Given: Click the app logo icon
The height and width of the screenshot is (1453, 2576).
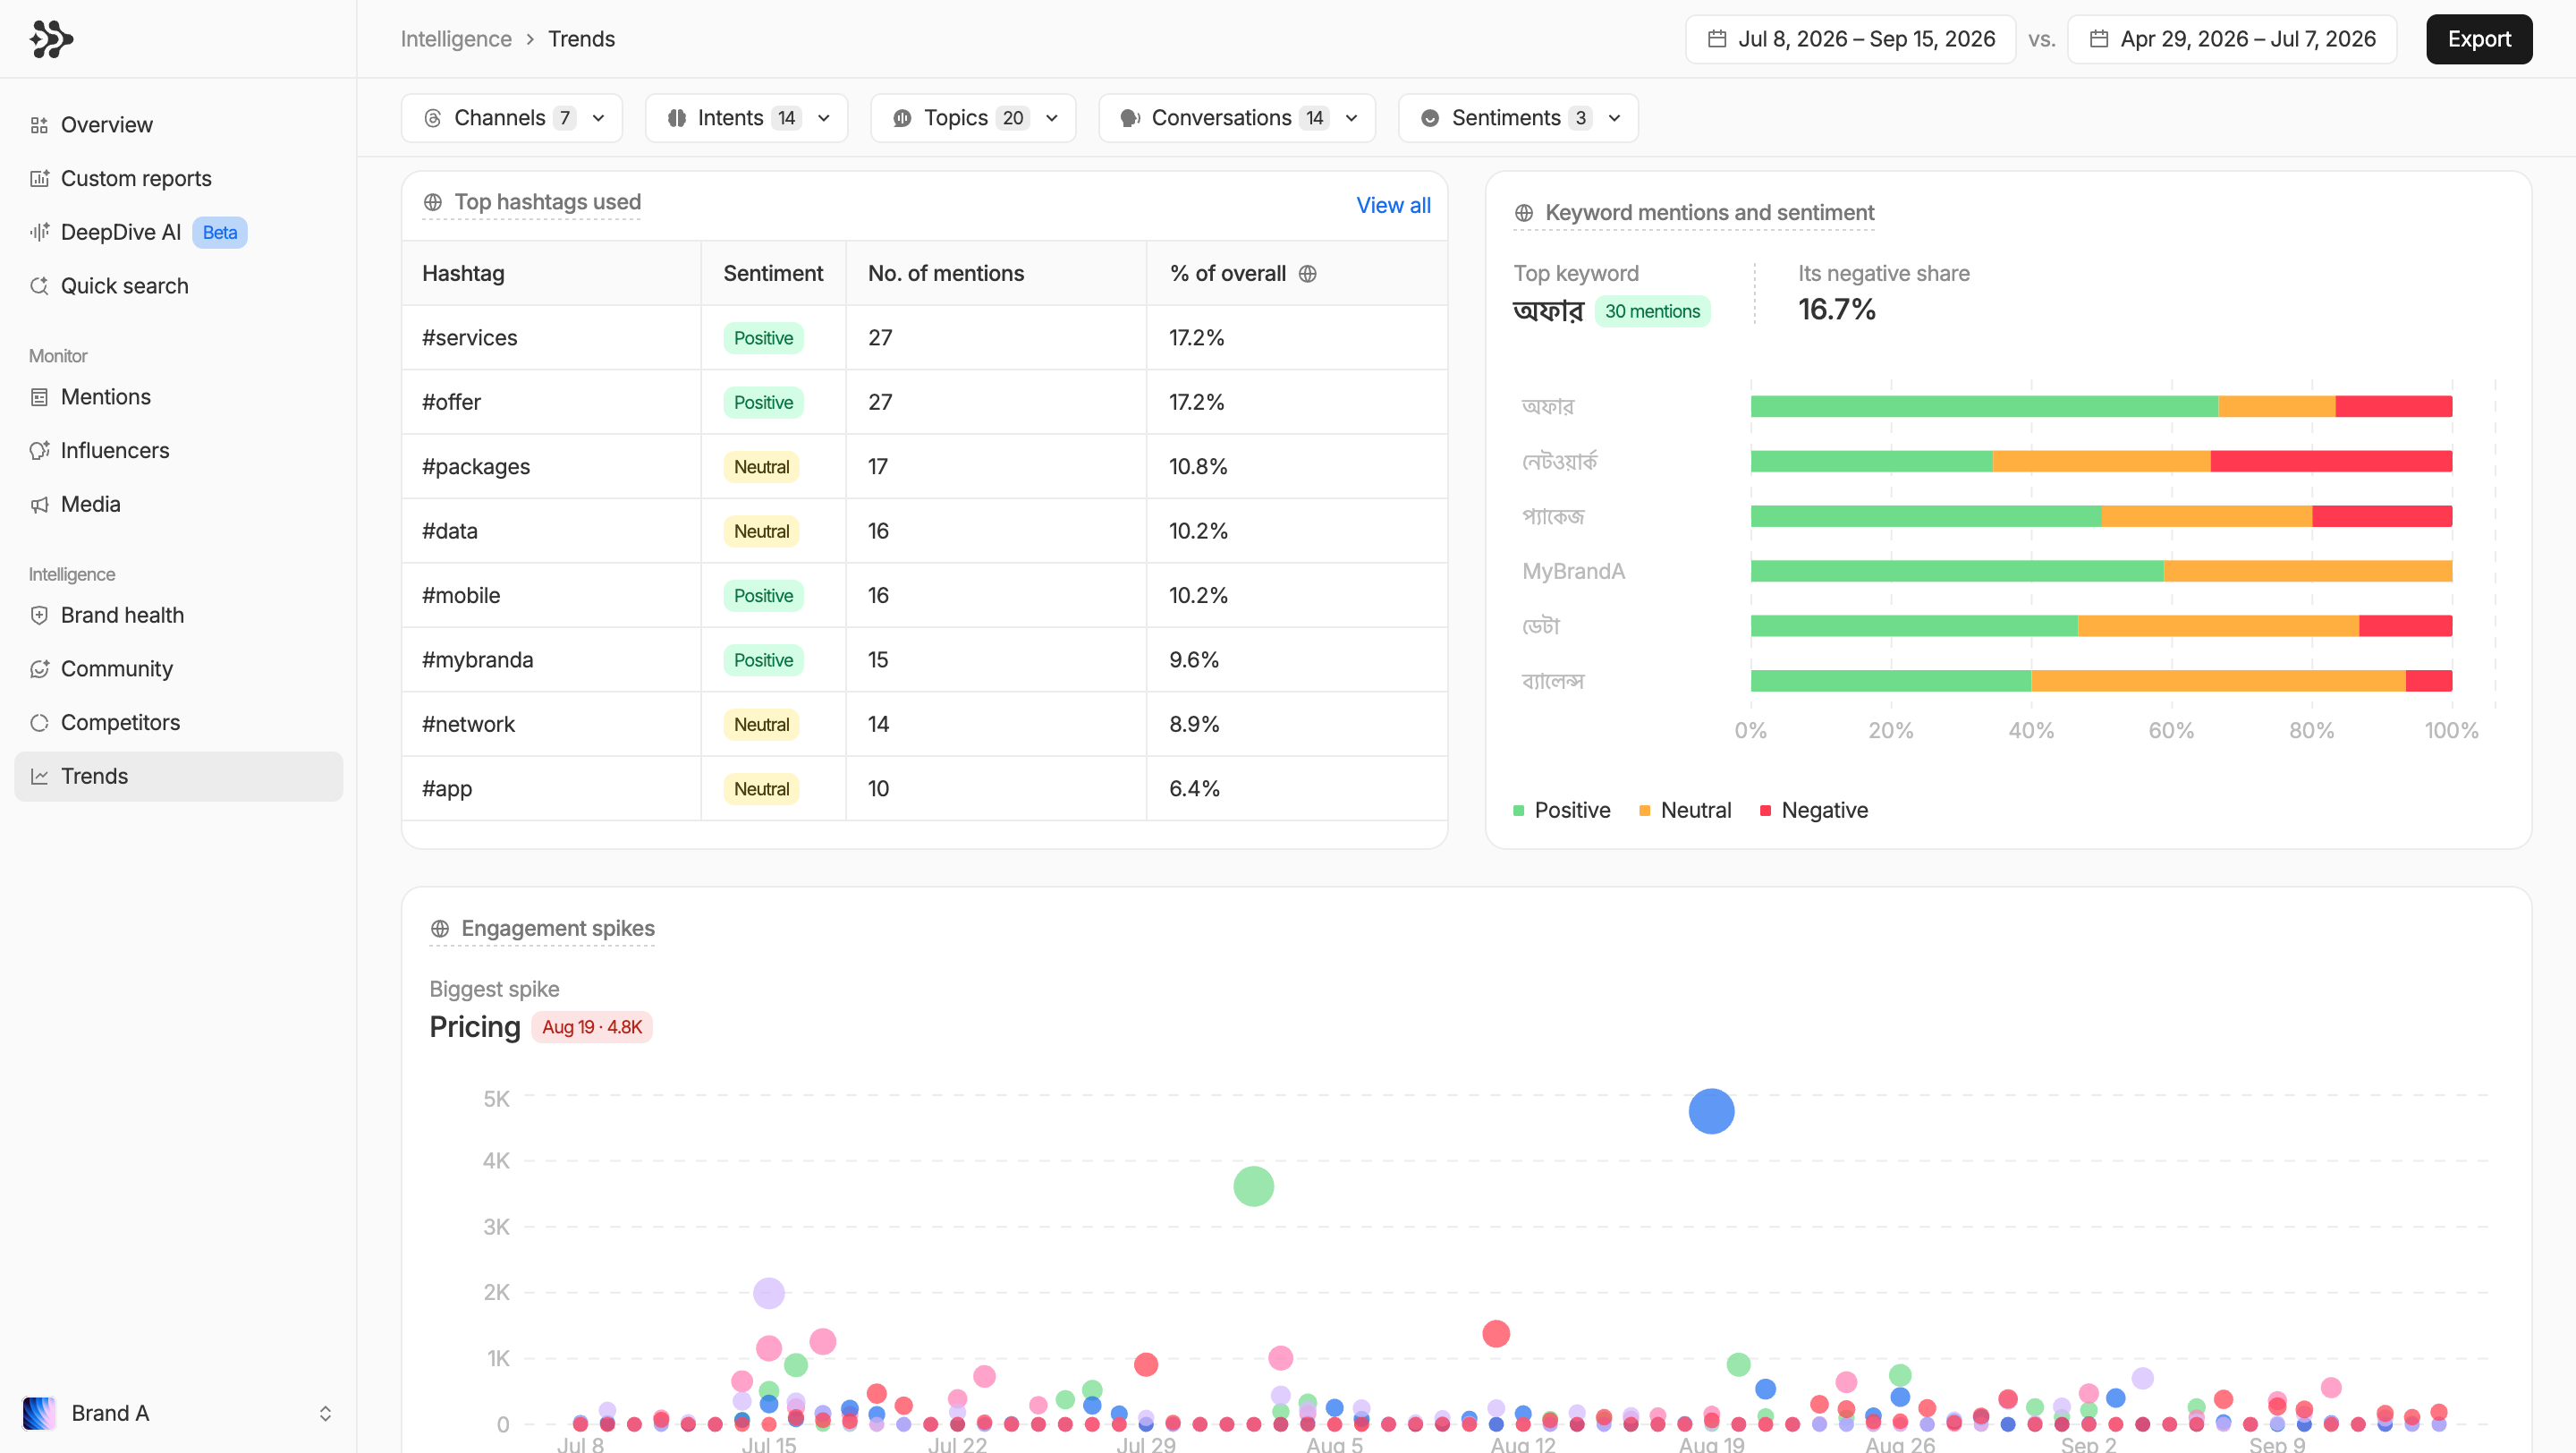Looking at the screenshot, I should click(x=51, y=39).
